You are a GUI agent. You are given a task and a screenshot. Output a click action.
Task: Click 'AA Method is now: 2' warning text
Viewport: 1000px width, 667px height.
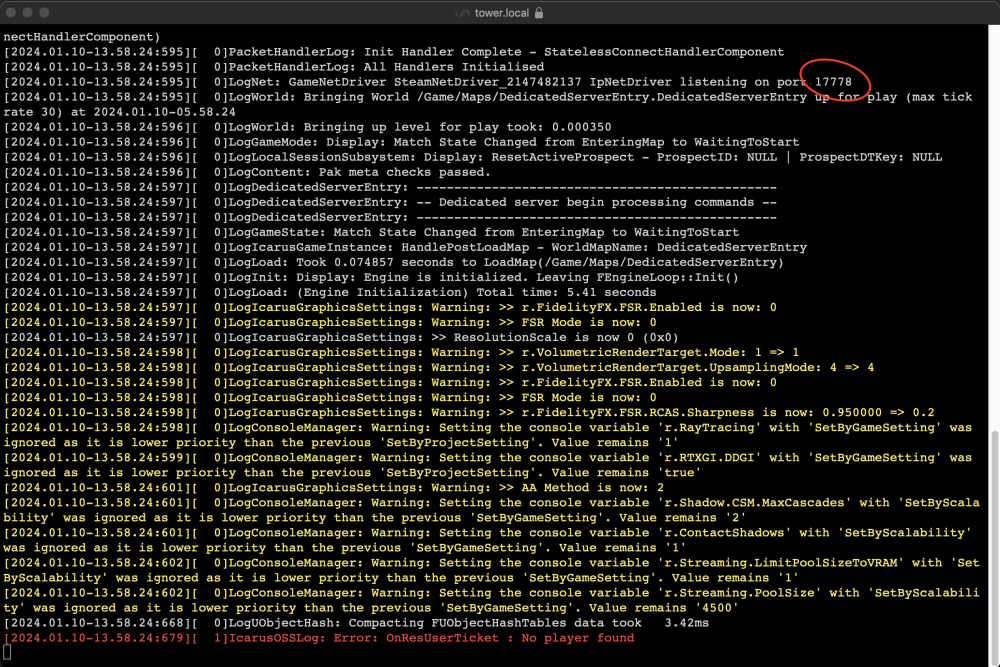pos(592,487)
